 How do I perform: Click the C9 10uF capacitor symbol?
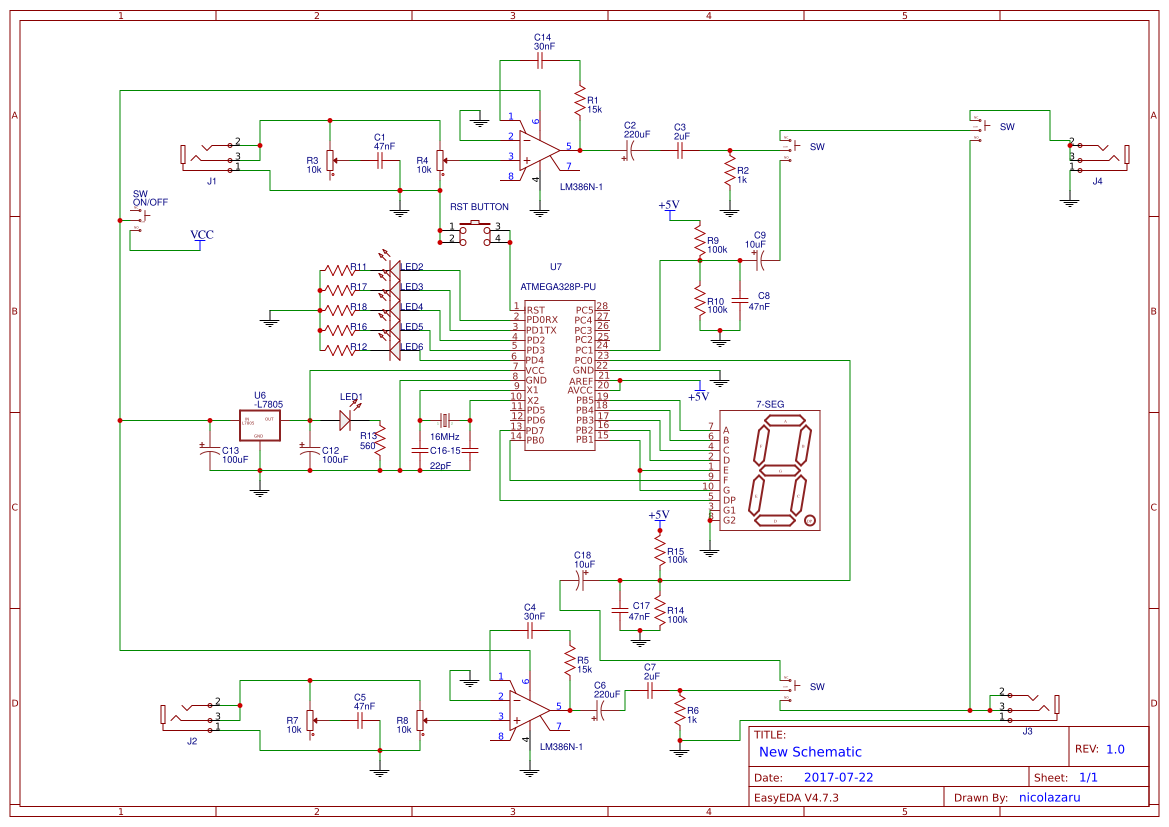click(760, 262)
